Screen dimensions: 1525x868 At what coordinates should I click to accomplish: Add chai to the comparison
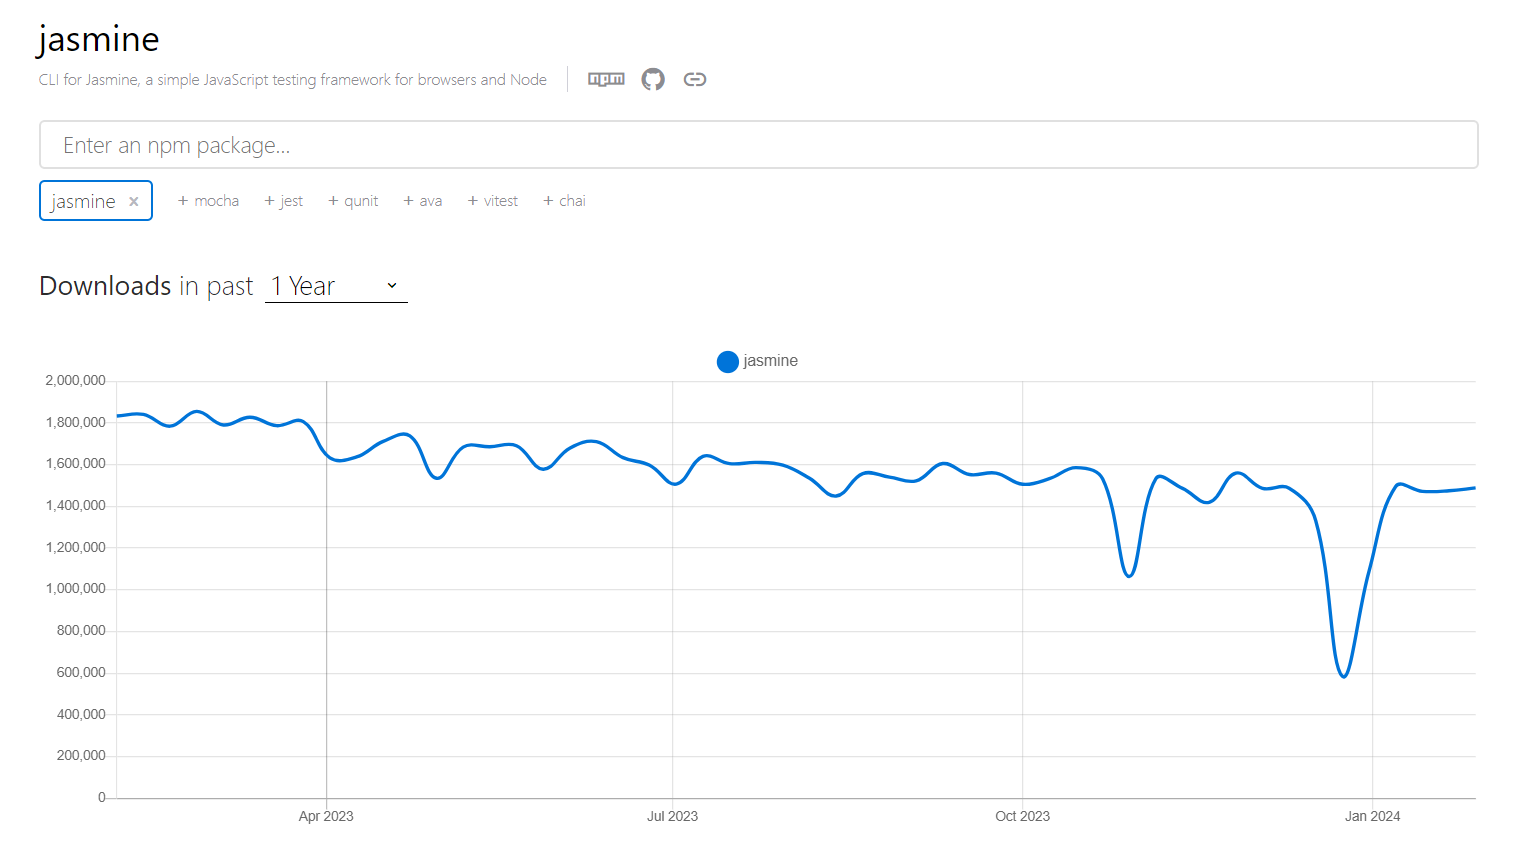point(565,201)
